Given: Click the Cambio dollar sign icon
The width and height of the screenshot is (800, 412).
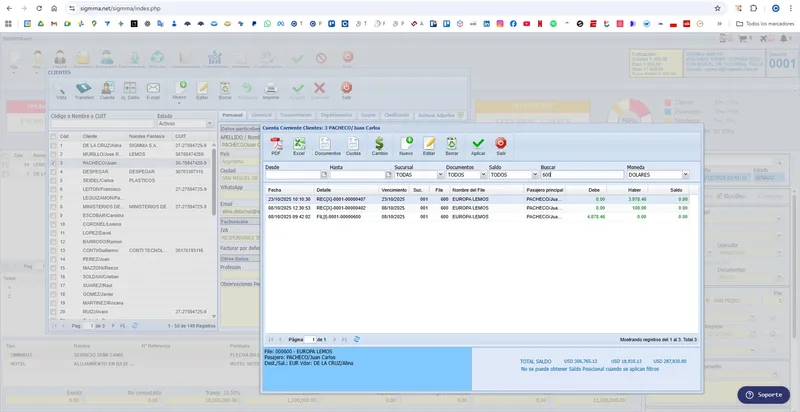Looking at the screenshot, I should tap(379, 146).
